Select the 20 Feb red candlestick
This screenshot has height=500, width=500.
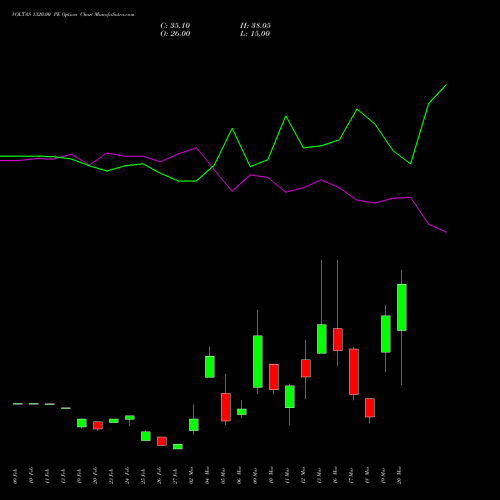click(x=98, y=425)
